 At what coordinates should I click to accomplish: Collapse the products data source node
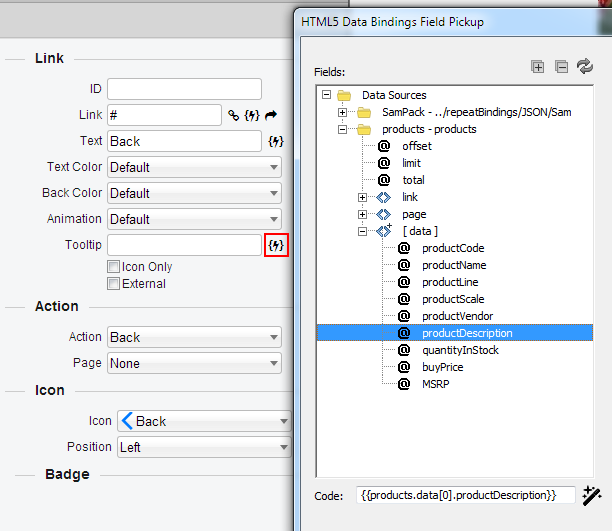[x=342, y=129]
